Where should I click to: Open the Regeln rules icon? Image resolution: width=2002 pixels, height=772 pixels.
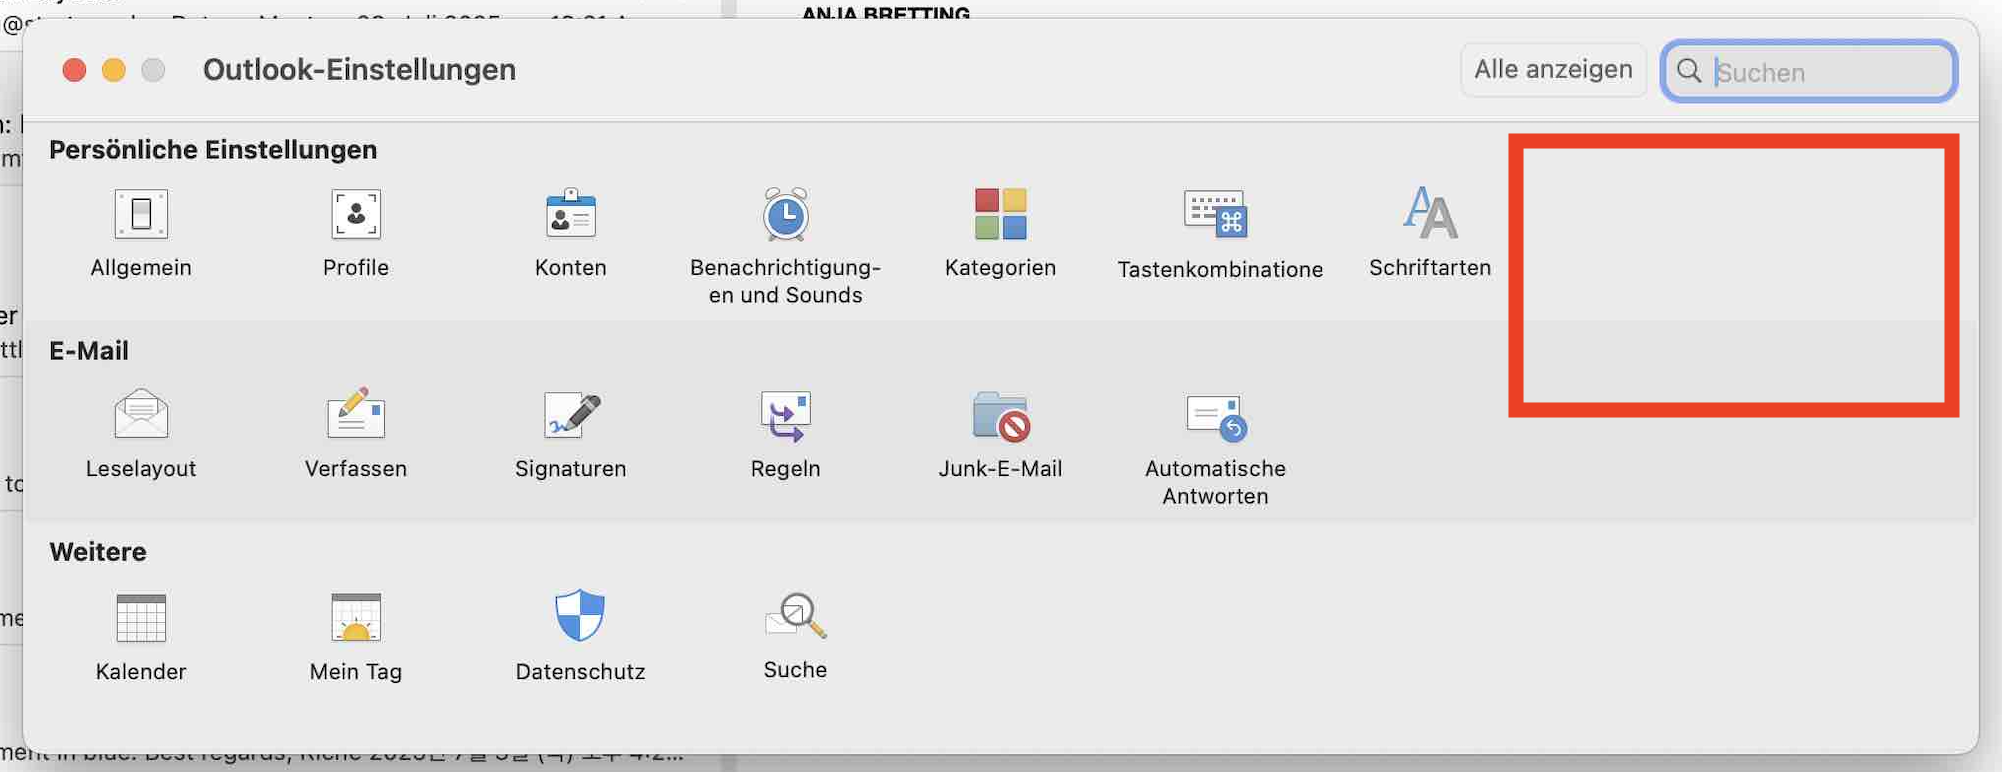786,415
